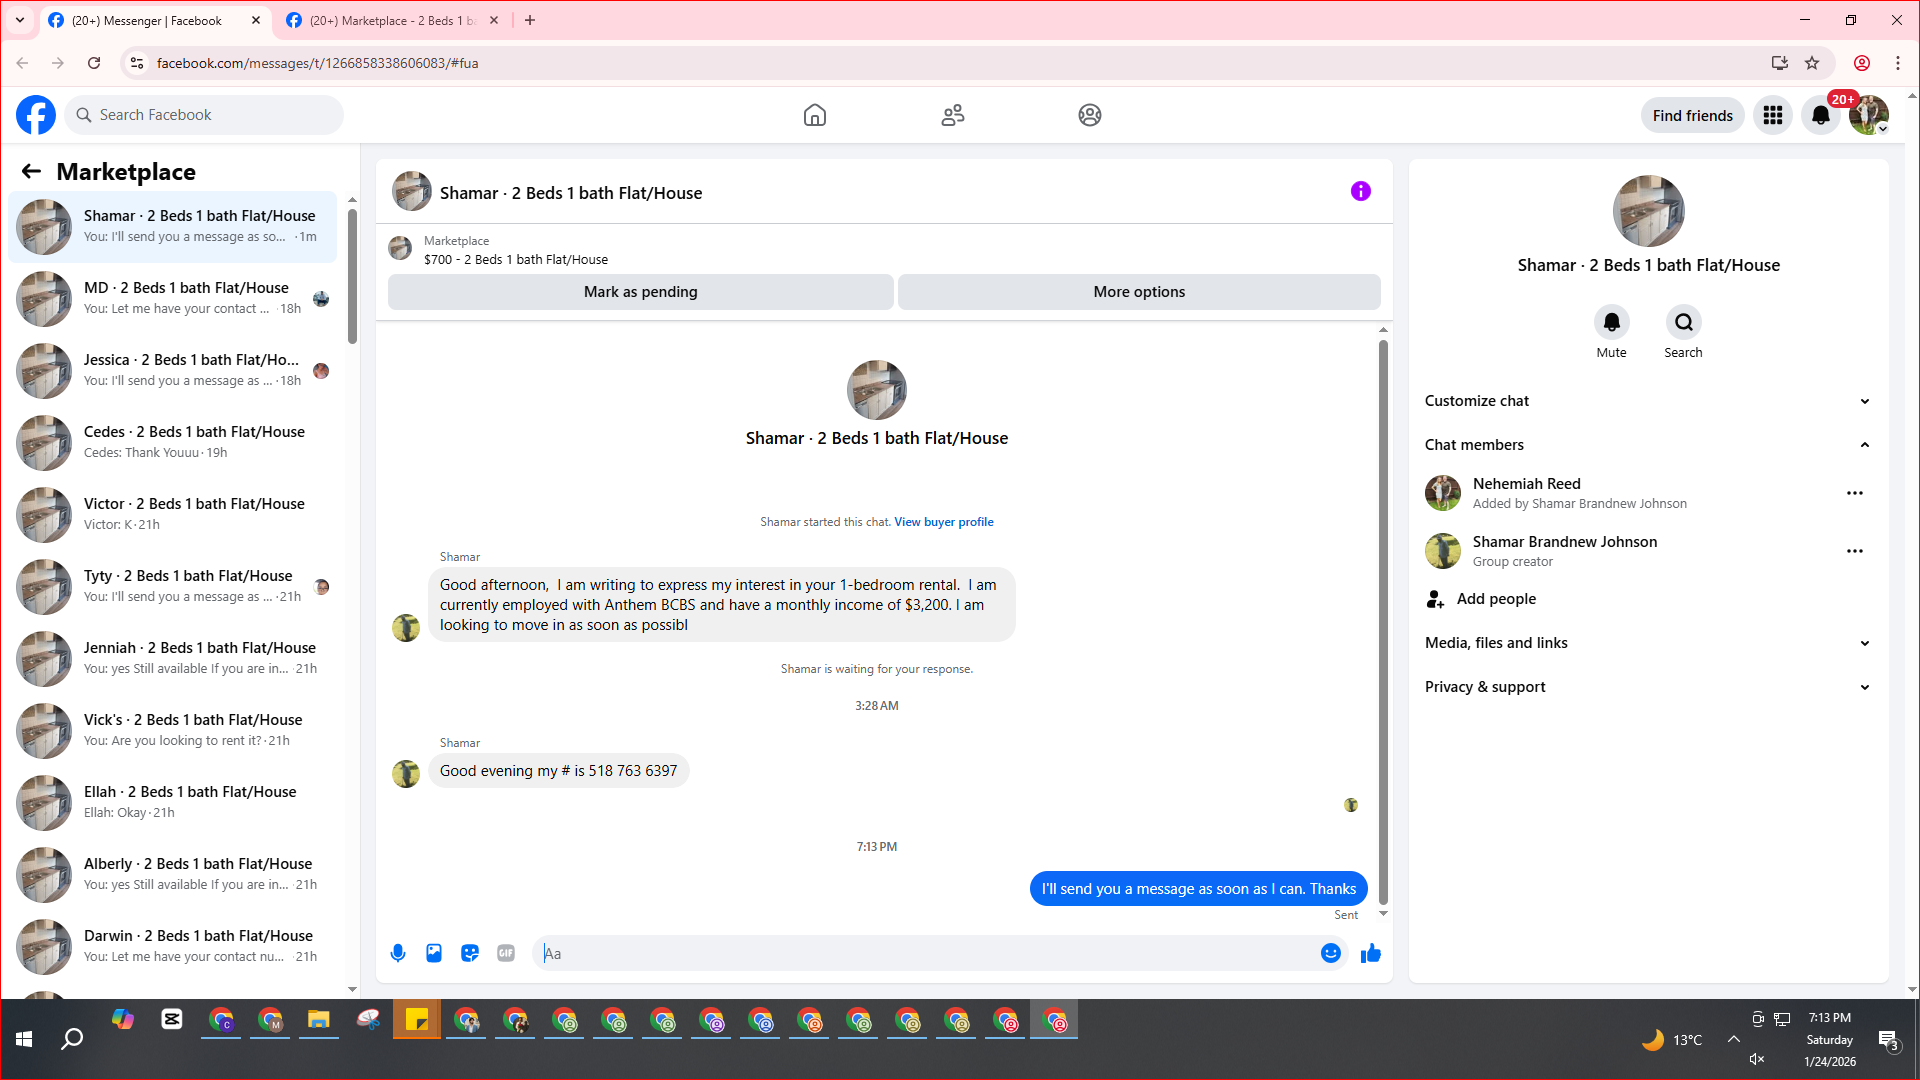
Task: Expand Customize chat section
Action: (x=1647, y=401)
